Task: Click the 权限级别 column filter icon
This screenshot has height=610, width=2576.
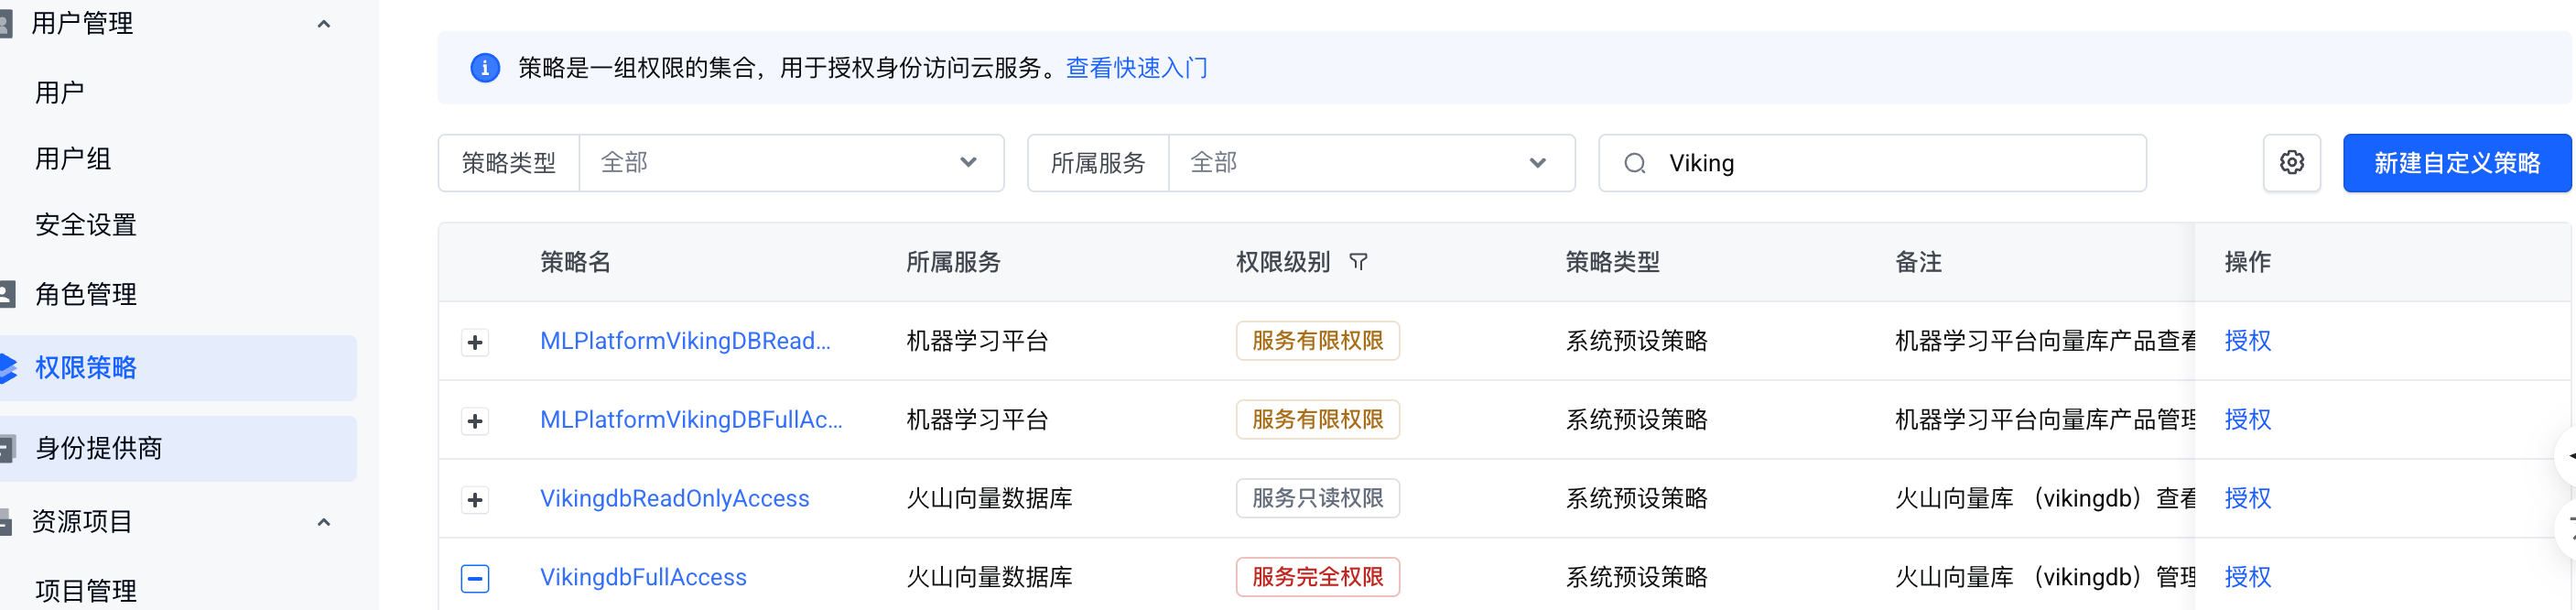Action: [x=1357, y=262]
